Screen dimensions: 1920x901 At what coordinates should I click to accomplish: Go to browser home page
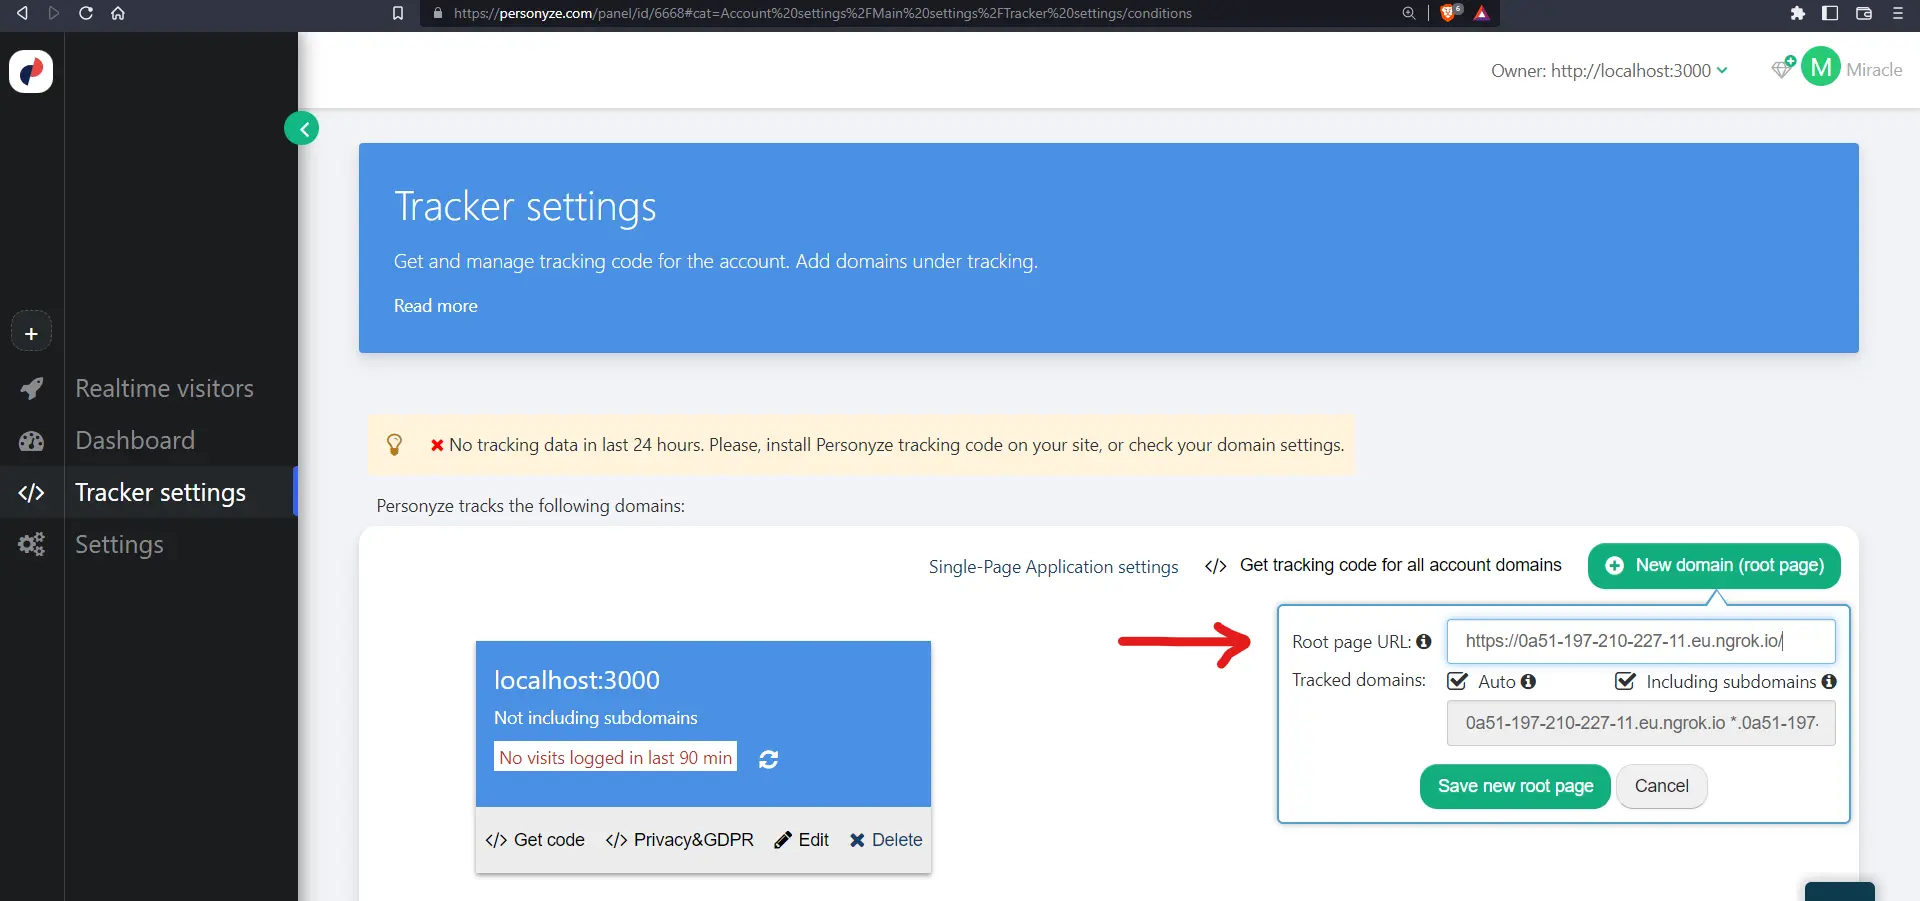118,13
